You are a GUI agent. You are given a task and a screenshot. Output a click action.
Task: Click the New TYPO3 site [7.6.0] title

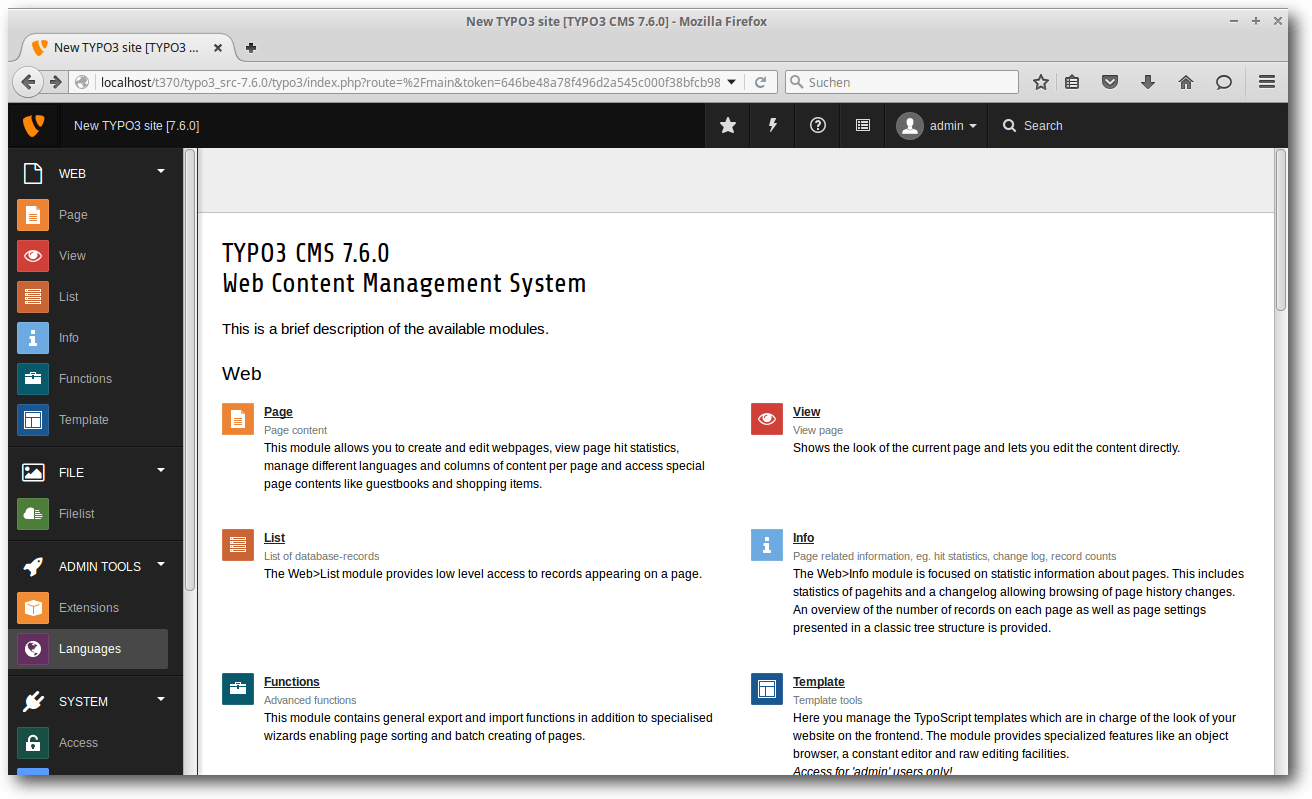tap(136, 126)
